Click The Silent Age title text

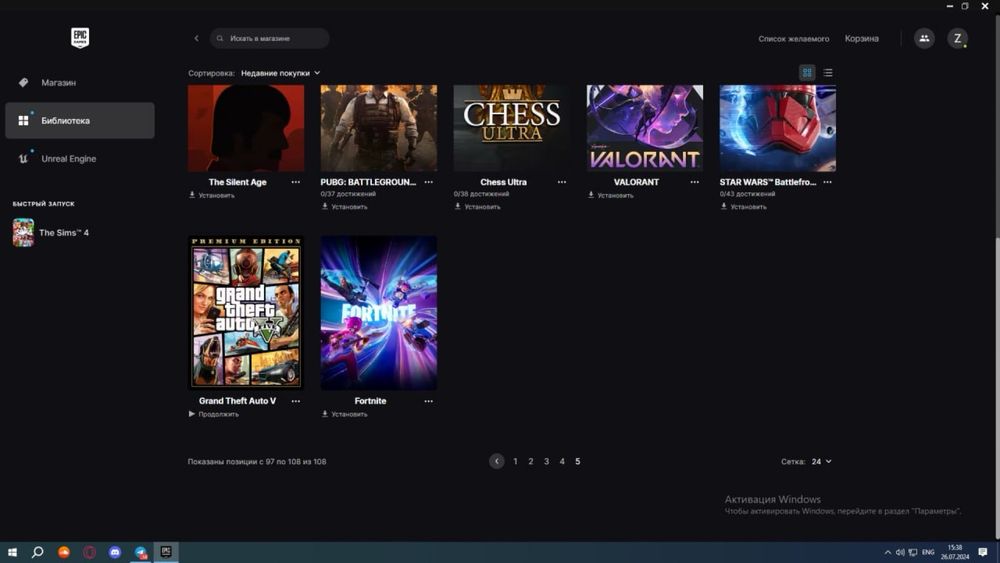pyautogui.click(x=237, y=182)
